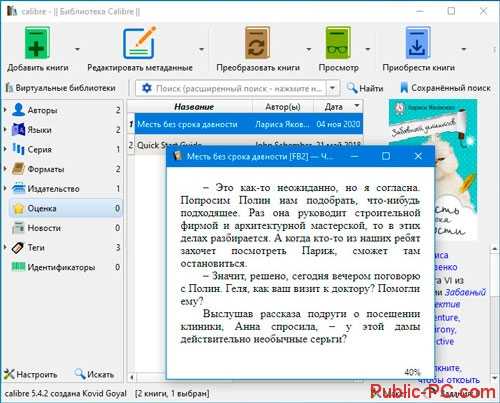Open the search history dropdown arrow
The height and width of the screenshot is (403, 500).
coord(332,89)
